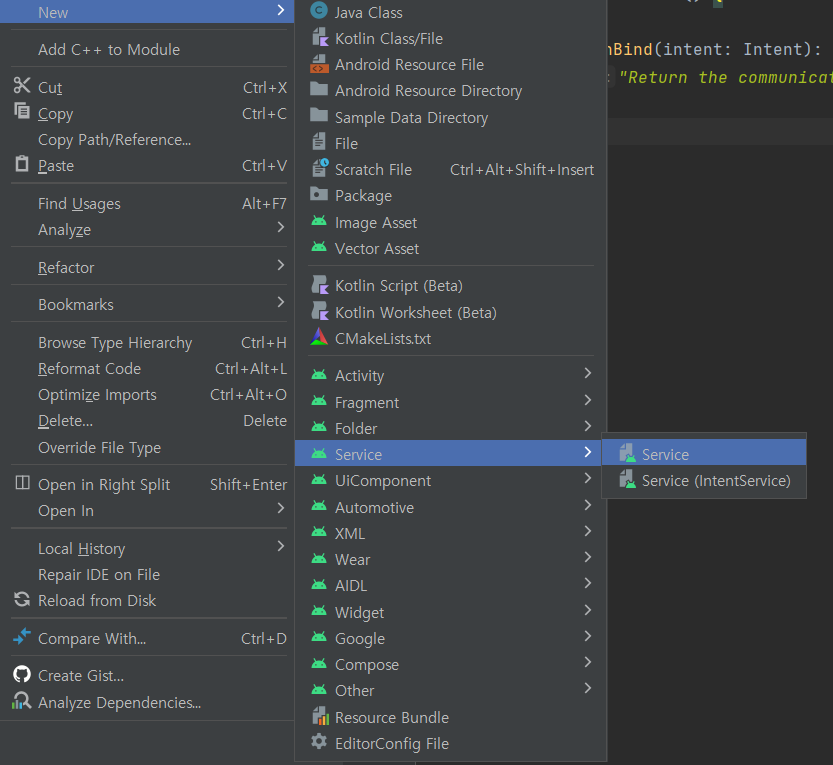Click the Android Resource File icon
Viewport: 833px width, 765px height.
click(319, 64)
